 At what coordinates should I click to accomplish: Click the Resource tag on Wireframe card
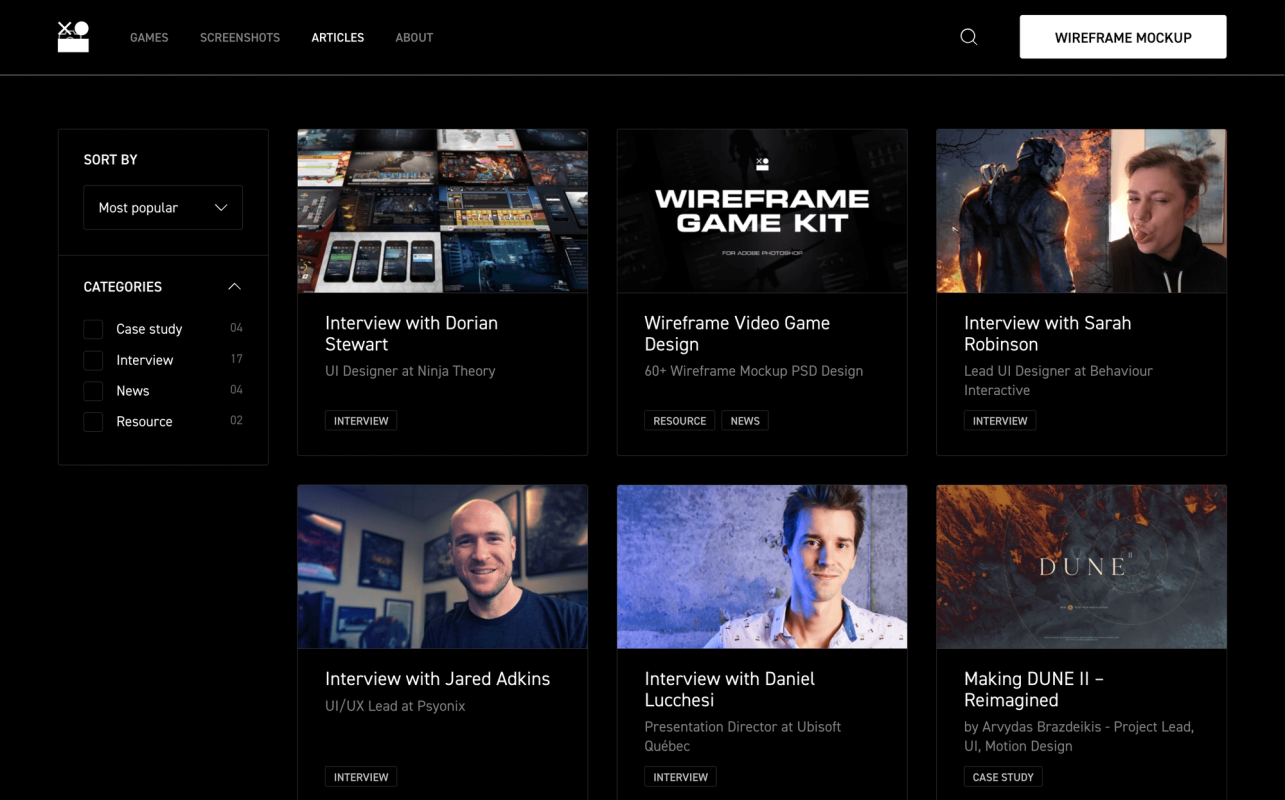(x=680, y=421)
